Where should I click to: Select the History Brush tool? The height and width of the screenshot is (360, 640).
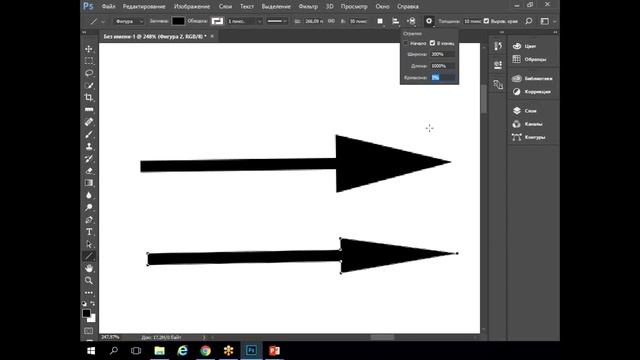(89, 159)
